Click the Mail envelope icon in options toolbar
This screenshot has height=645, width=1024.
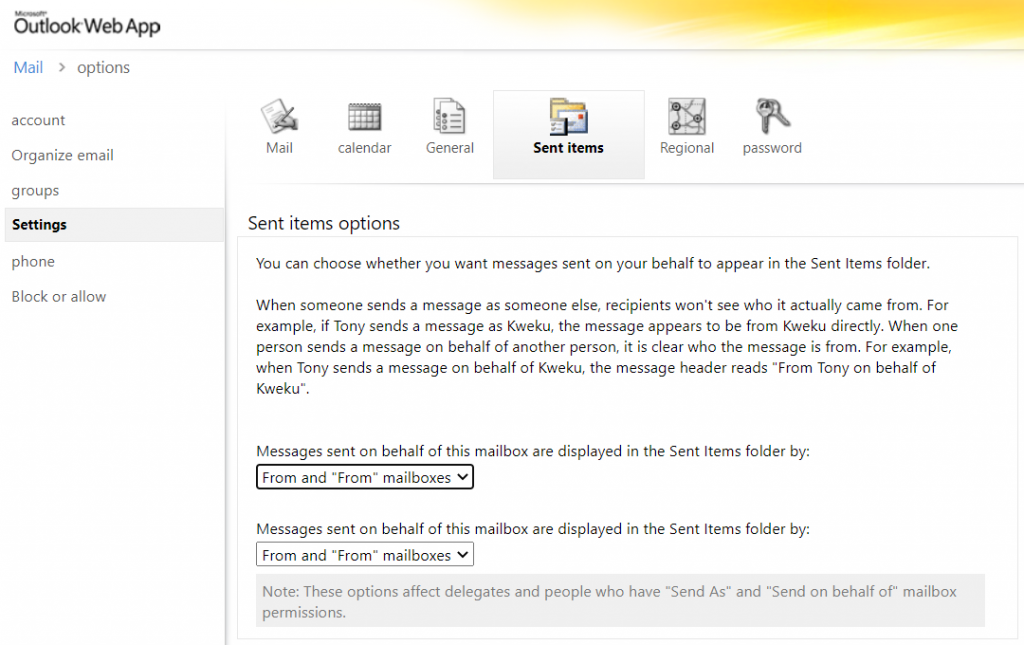(279, 118)
